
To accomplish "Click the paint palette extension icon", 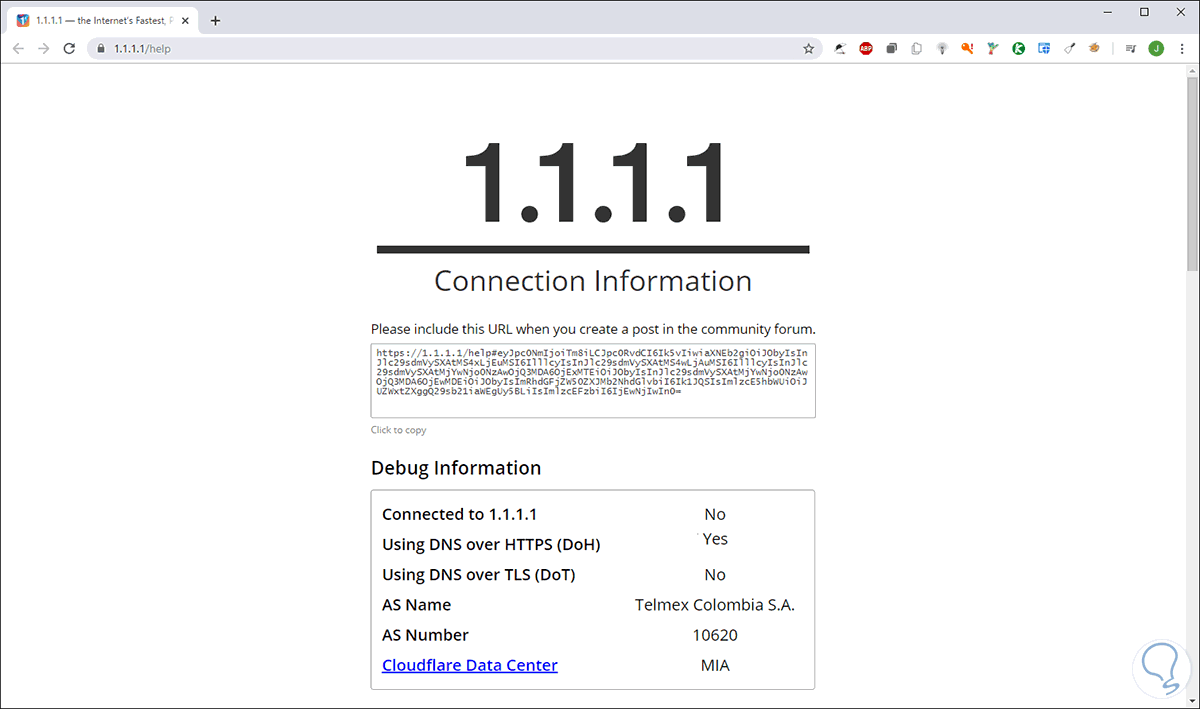I will pyautogui.click(x=1094, y=48).
